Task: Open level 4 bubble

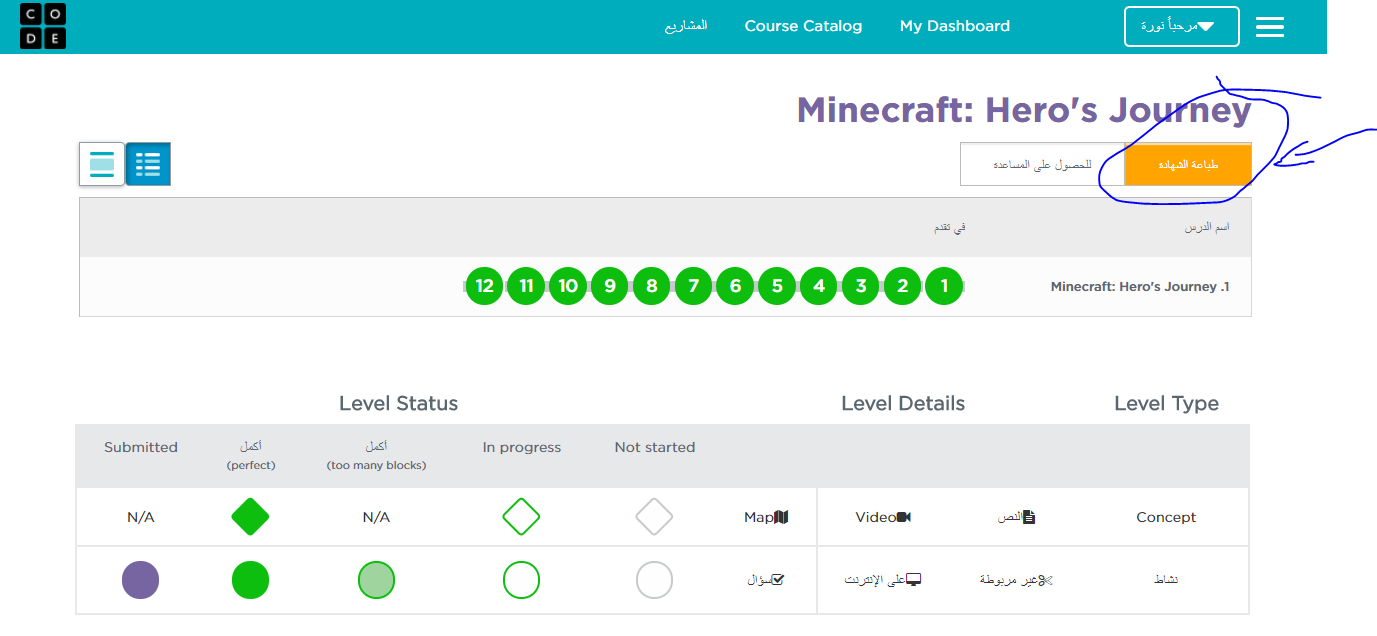Action: pos(818,286)
